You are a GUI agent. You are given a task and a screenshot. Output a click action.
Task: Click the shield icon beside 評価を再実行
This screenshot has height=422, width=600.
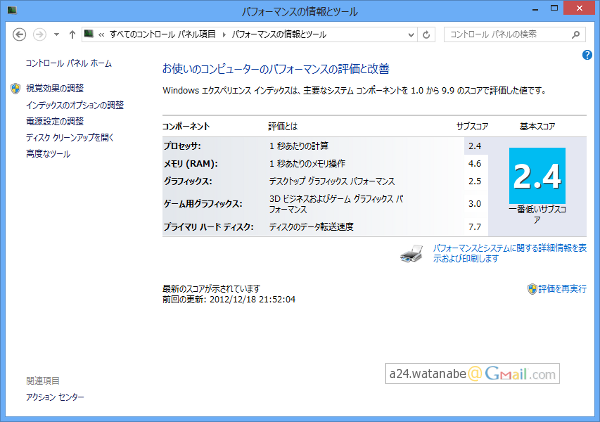pyautogui.click(x=532, y=289)
